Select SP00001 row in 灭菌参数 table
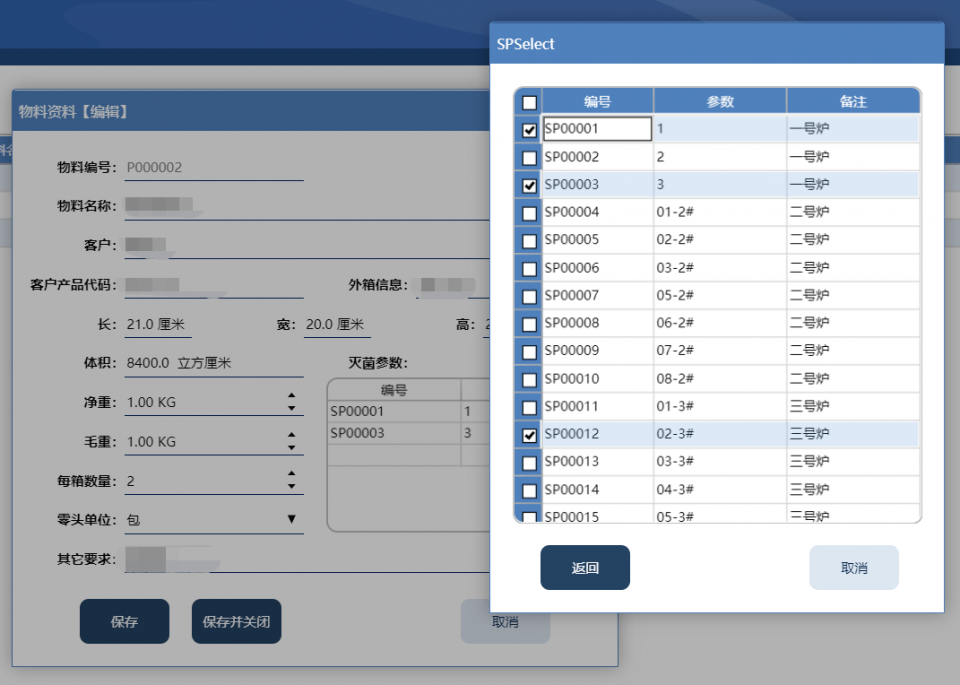This screenshot has height=685, width=960. pos(409,411)
